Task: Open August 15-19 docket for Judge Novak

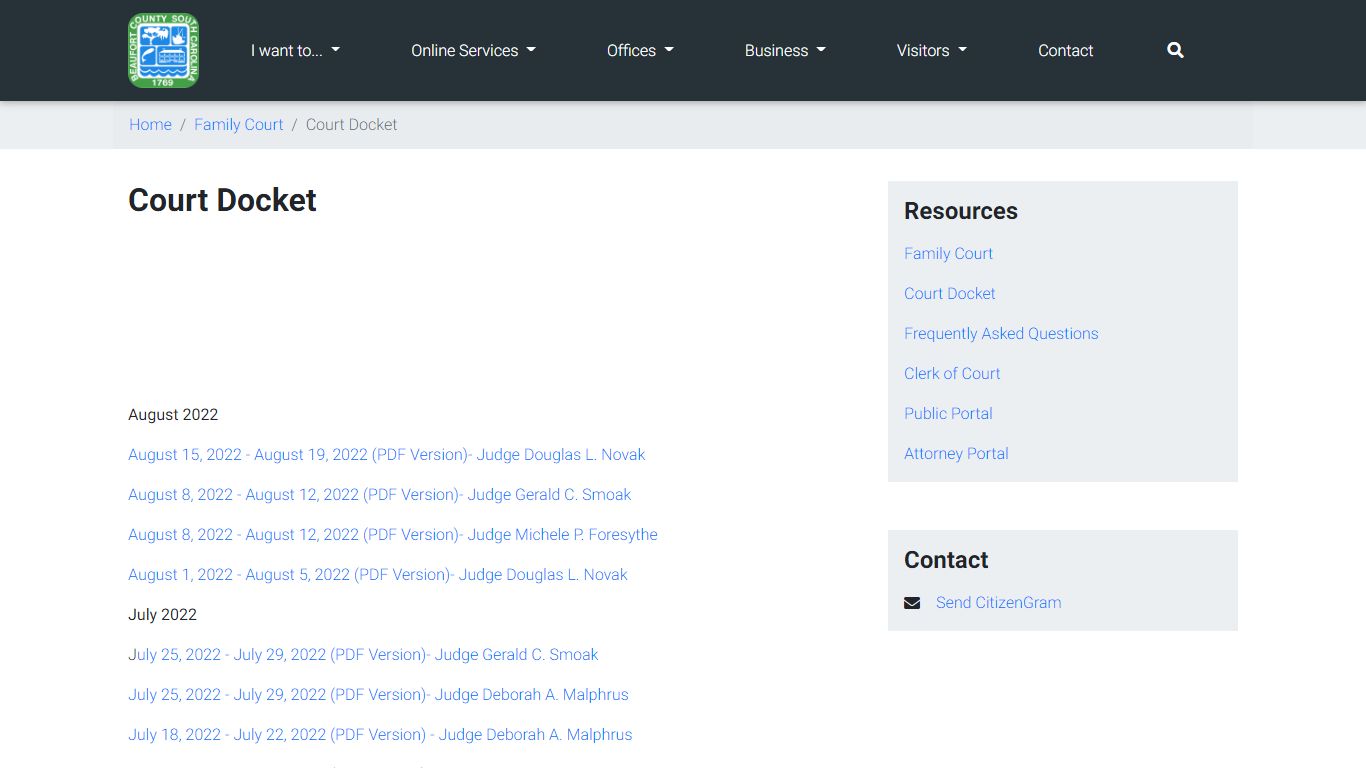Action: (x=386, y=455)
